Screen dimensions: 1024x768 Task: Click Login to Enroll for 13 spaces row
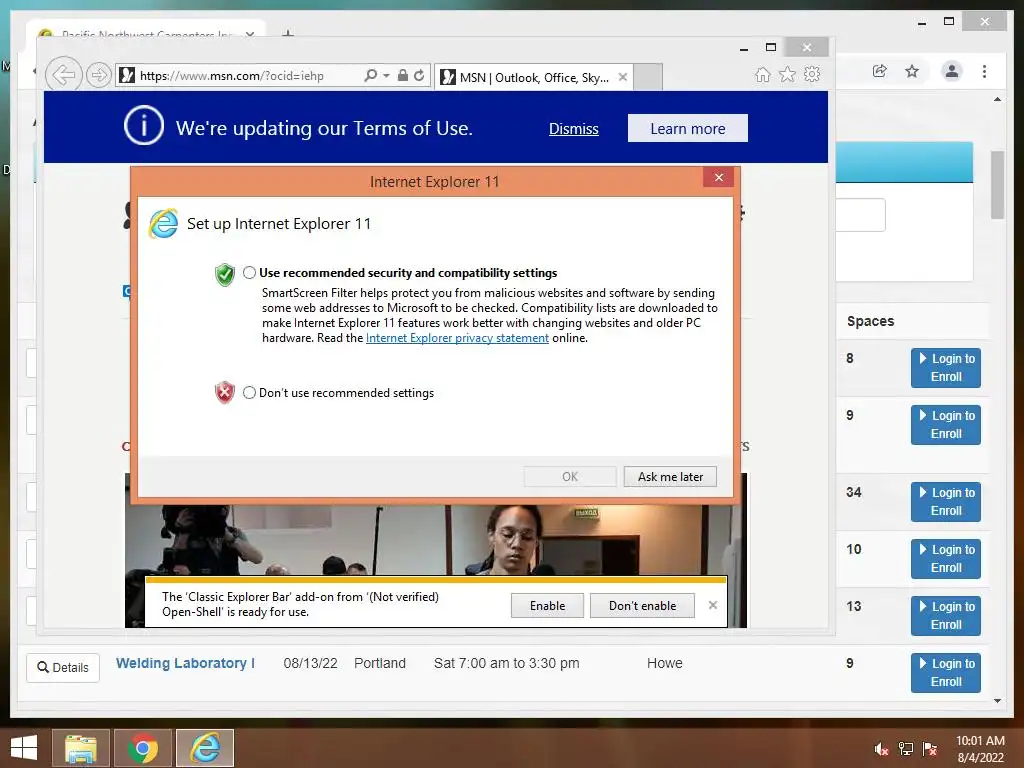tap(946, 615)
